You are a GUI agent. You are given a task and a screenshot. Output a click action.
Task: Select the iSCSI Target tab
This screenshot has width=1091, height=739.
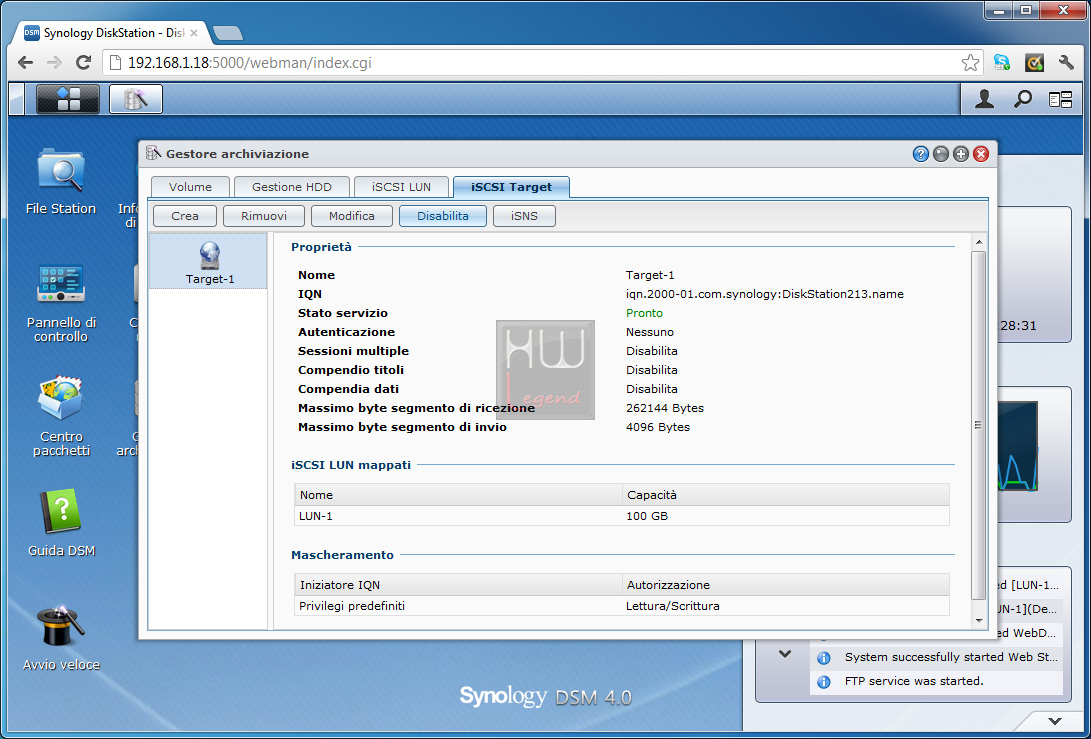pos(511,186)
